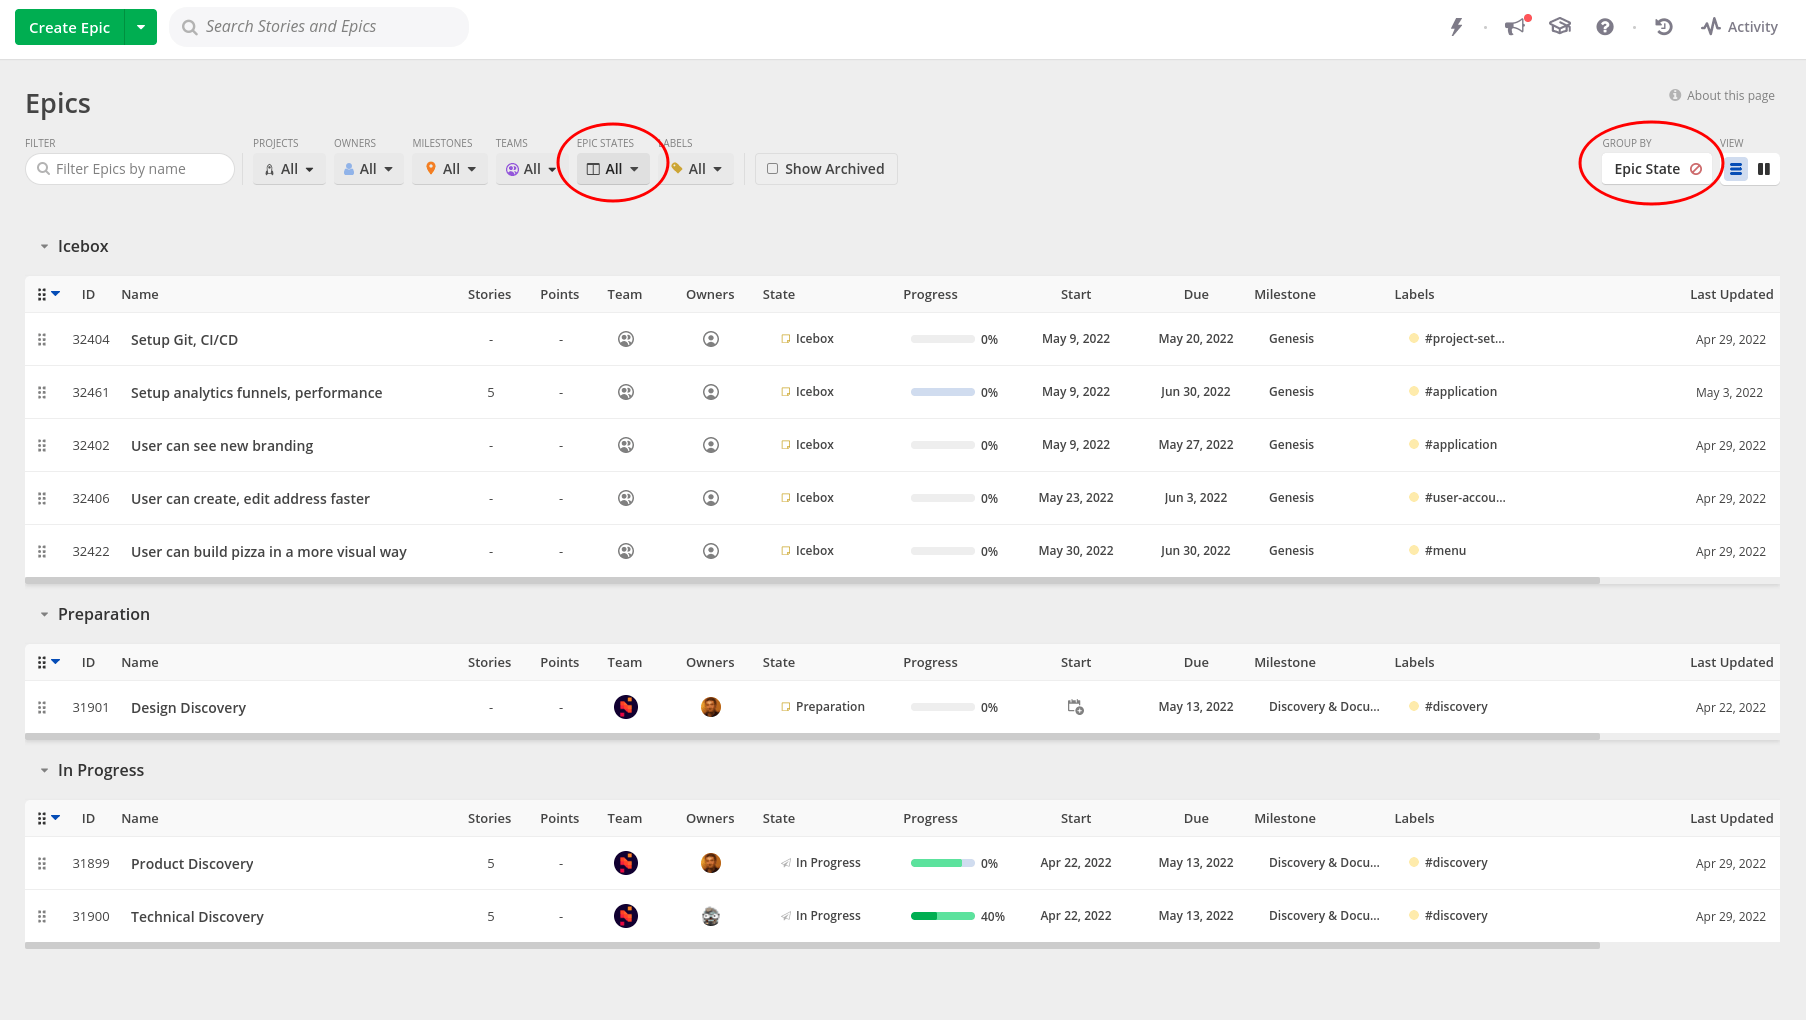
Task: Open the Projects filter dropdown
Action: point(289,169)
